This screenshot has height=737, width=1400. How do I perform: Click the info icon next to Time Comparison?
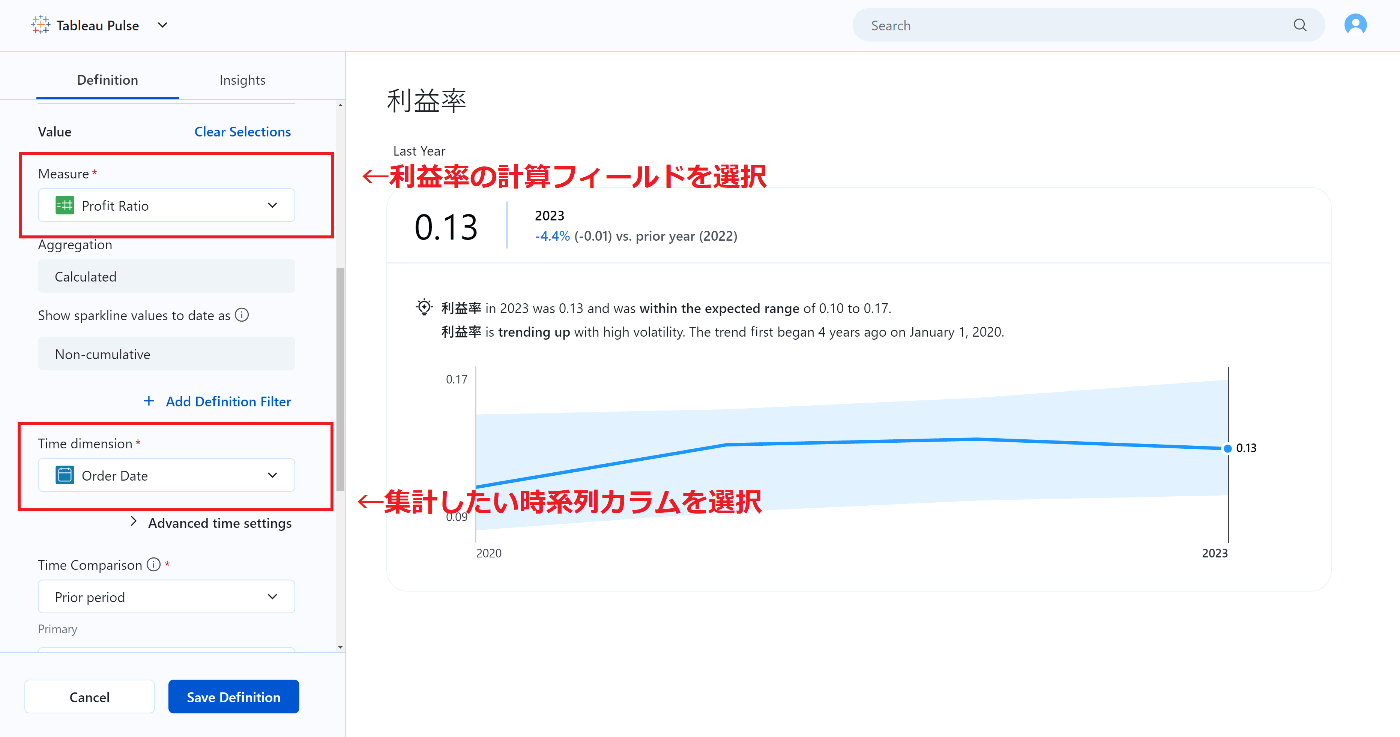coord(154,565)
